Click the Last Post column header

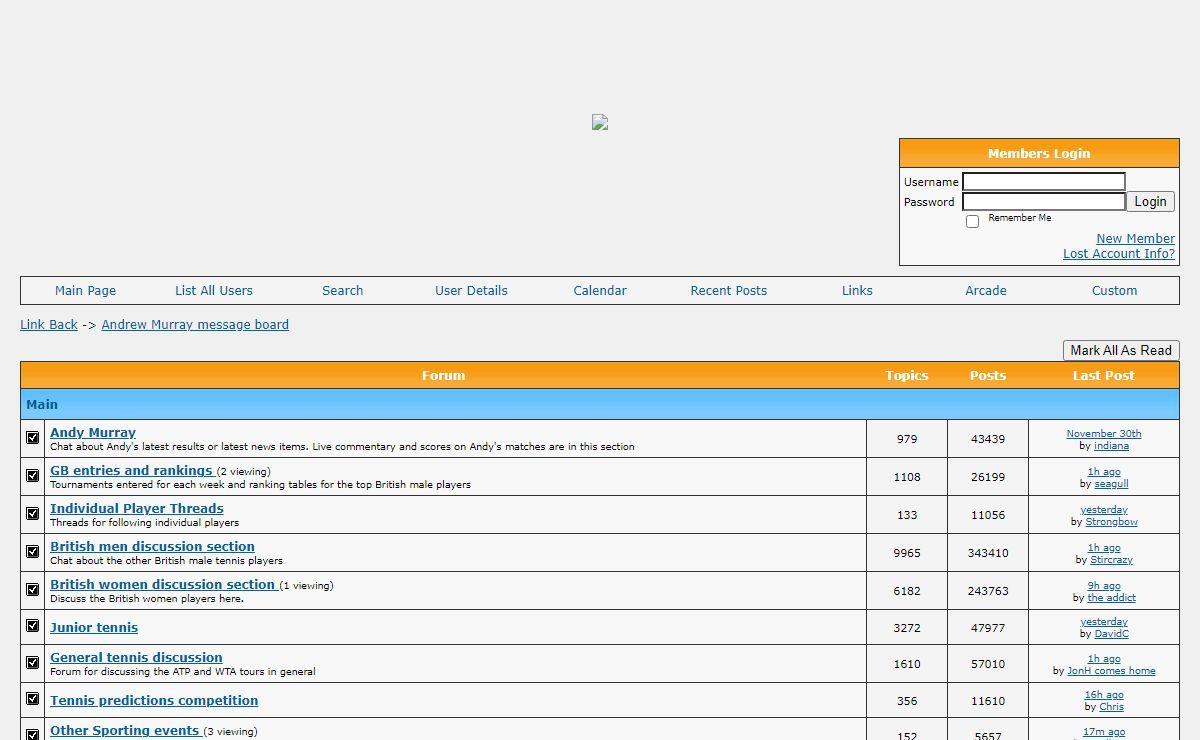point(1104,375)
